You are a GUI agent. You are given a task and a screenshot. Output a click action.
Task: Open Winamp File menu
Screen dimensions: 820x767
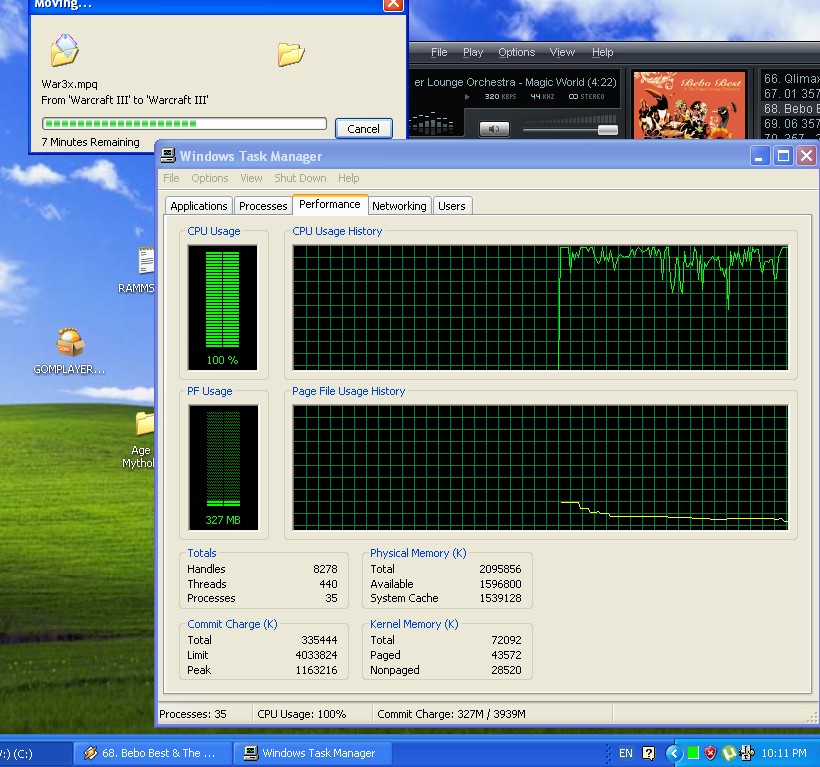[439, 52]
